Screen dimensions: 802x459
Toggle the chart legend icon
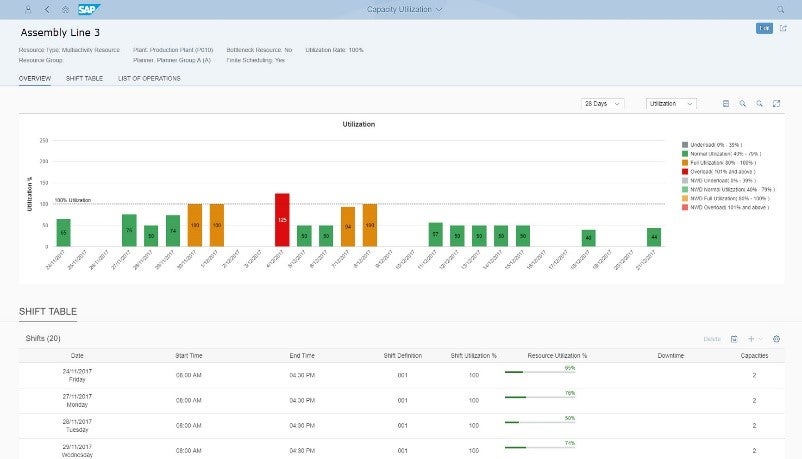click(726, 103)
